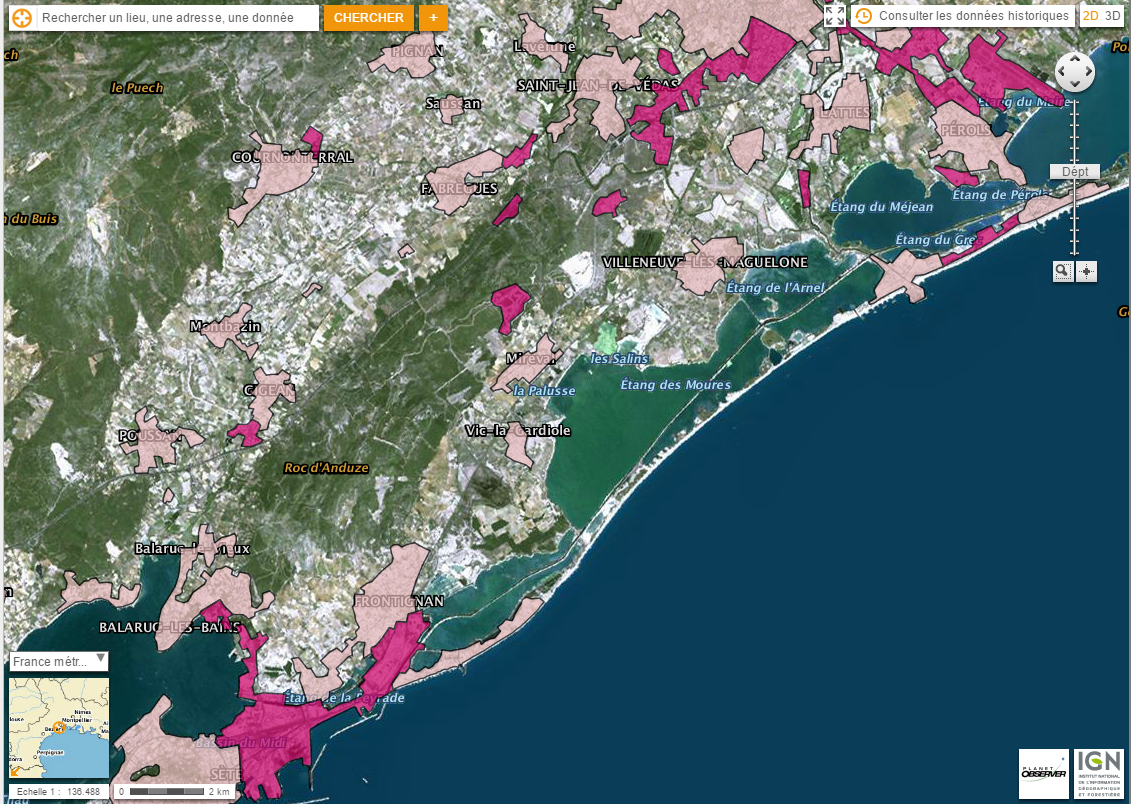Screen dimensions: 1131x804
Task: Click the orange locate-me crosshair icon
Action: (22, 18)
